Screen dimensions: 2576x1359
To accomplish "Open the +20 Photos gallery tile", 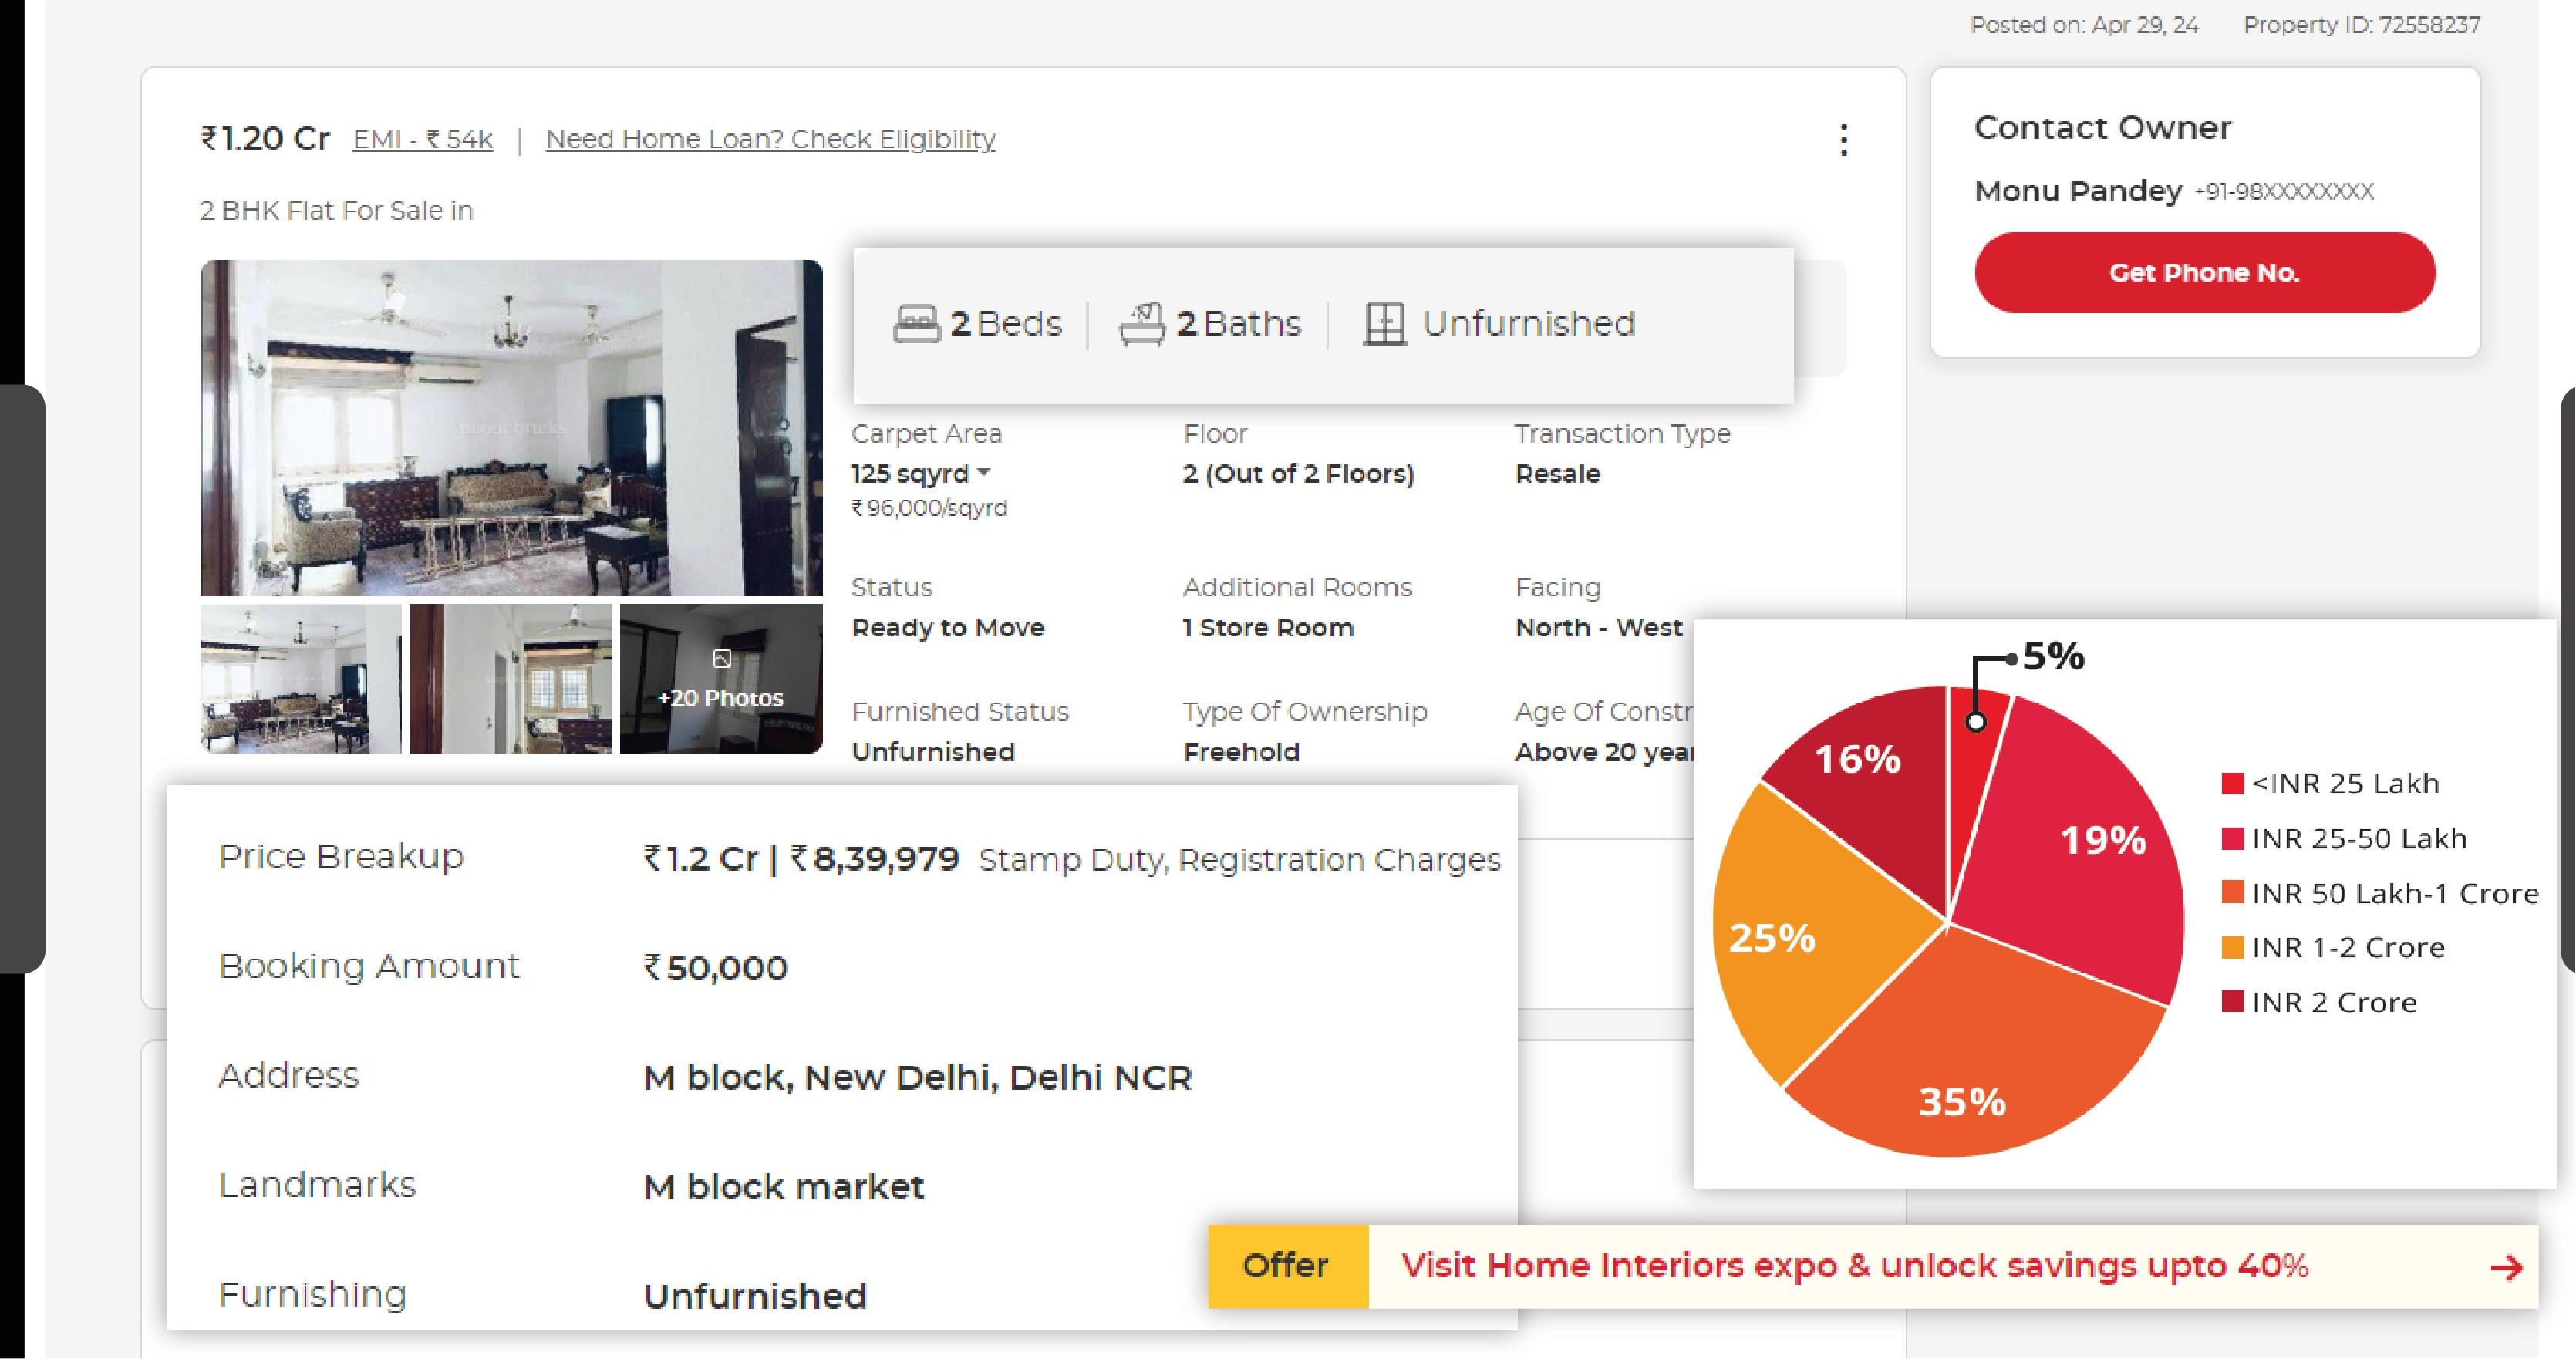I will 722,697.
